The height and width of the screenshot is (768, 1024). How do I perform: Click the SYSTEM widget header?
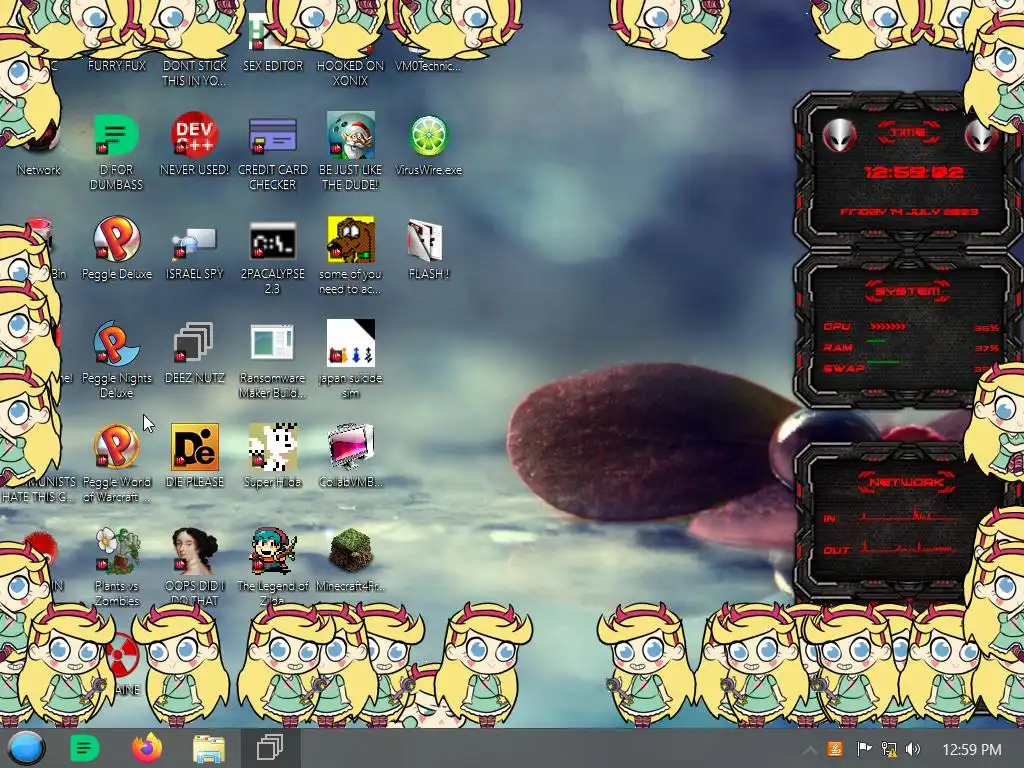(907, 291)
